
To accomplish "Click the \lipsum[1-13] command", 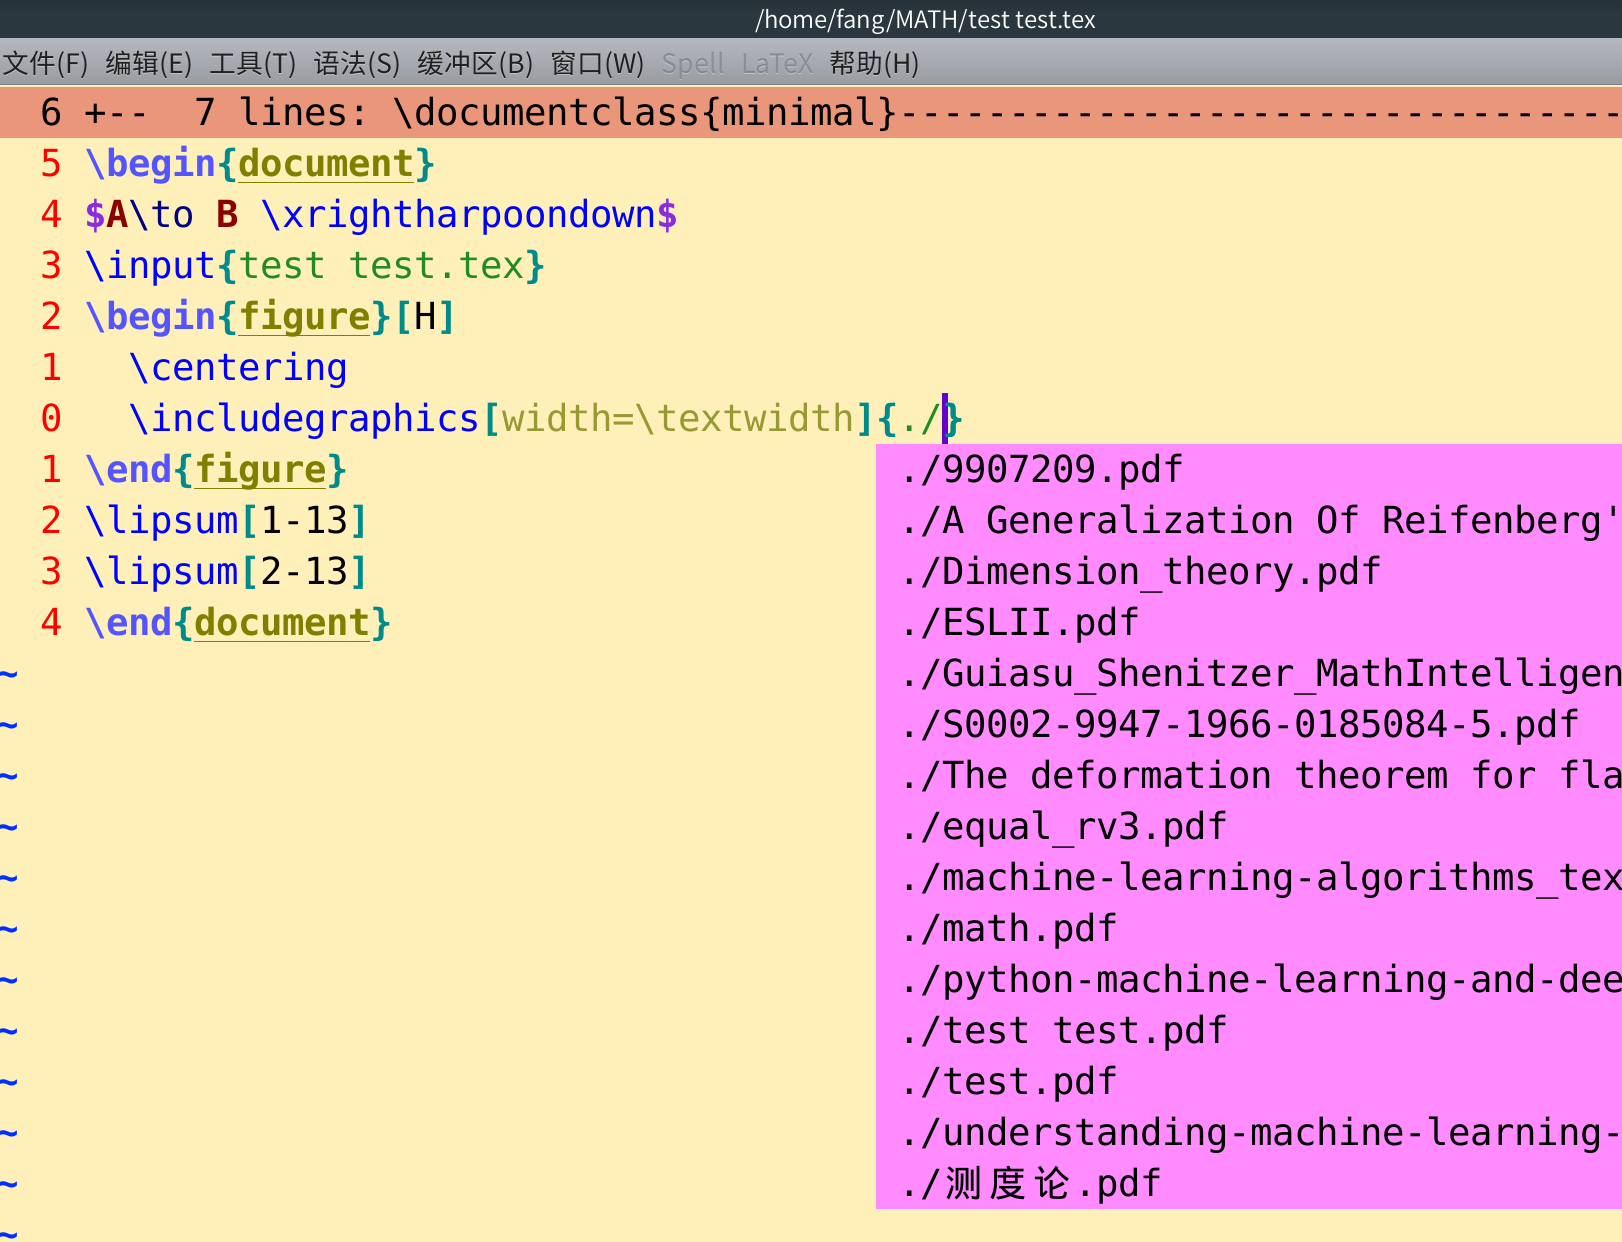I will point(225,520).
